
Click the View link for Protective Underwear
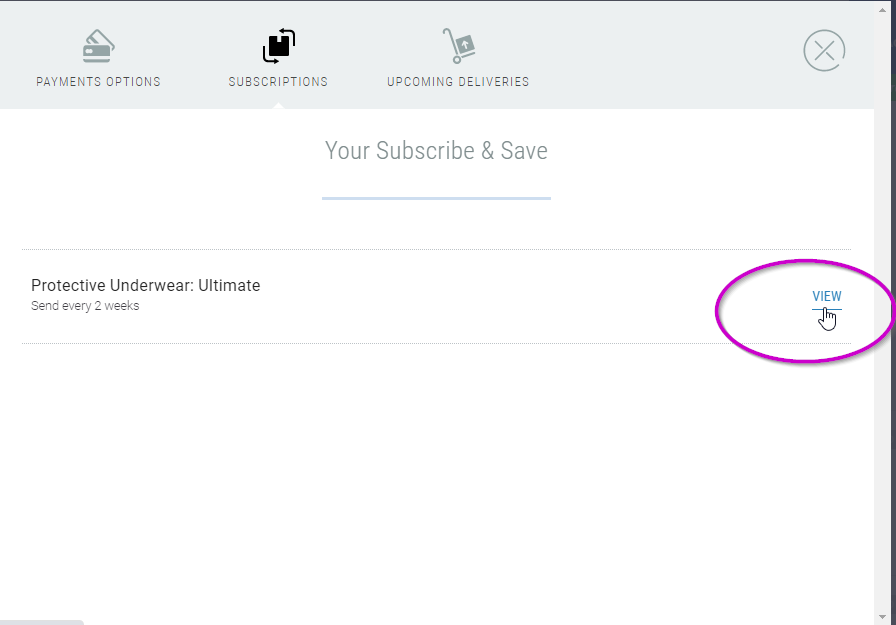point(827,296)
